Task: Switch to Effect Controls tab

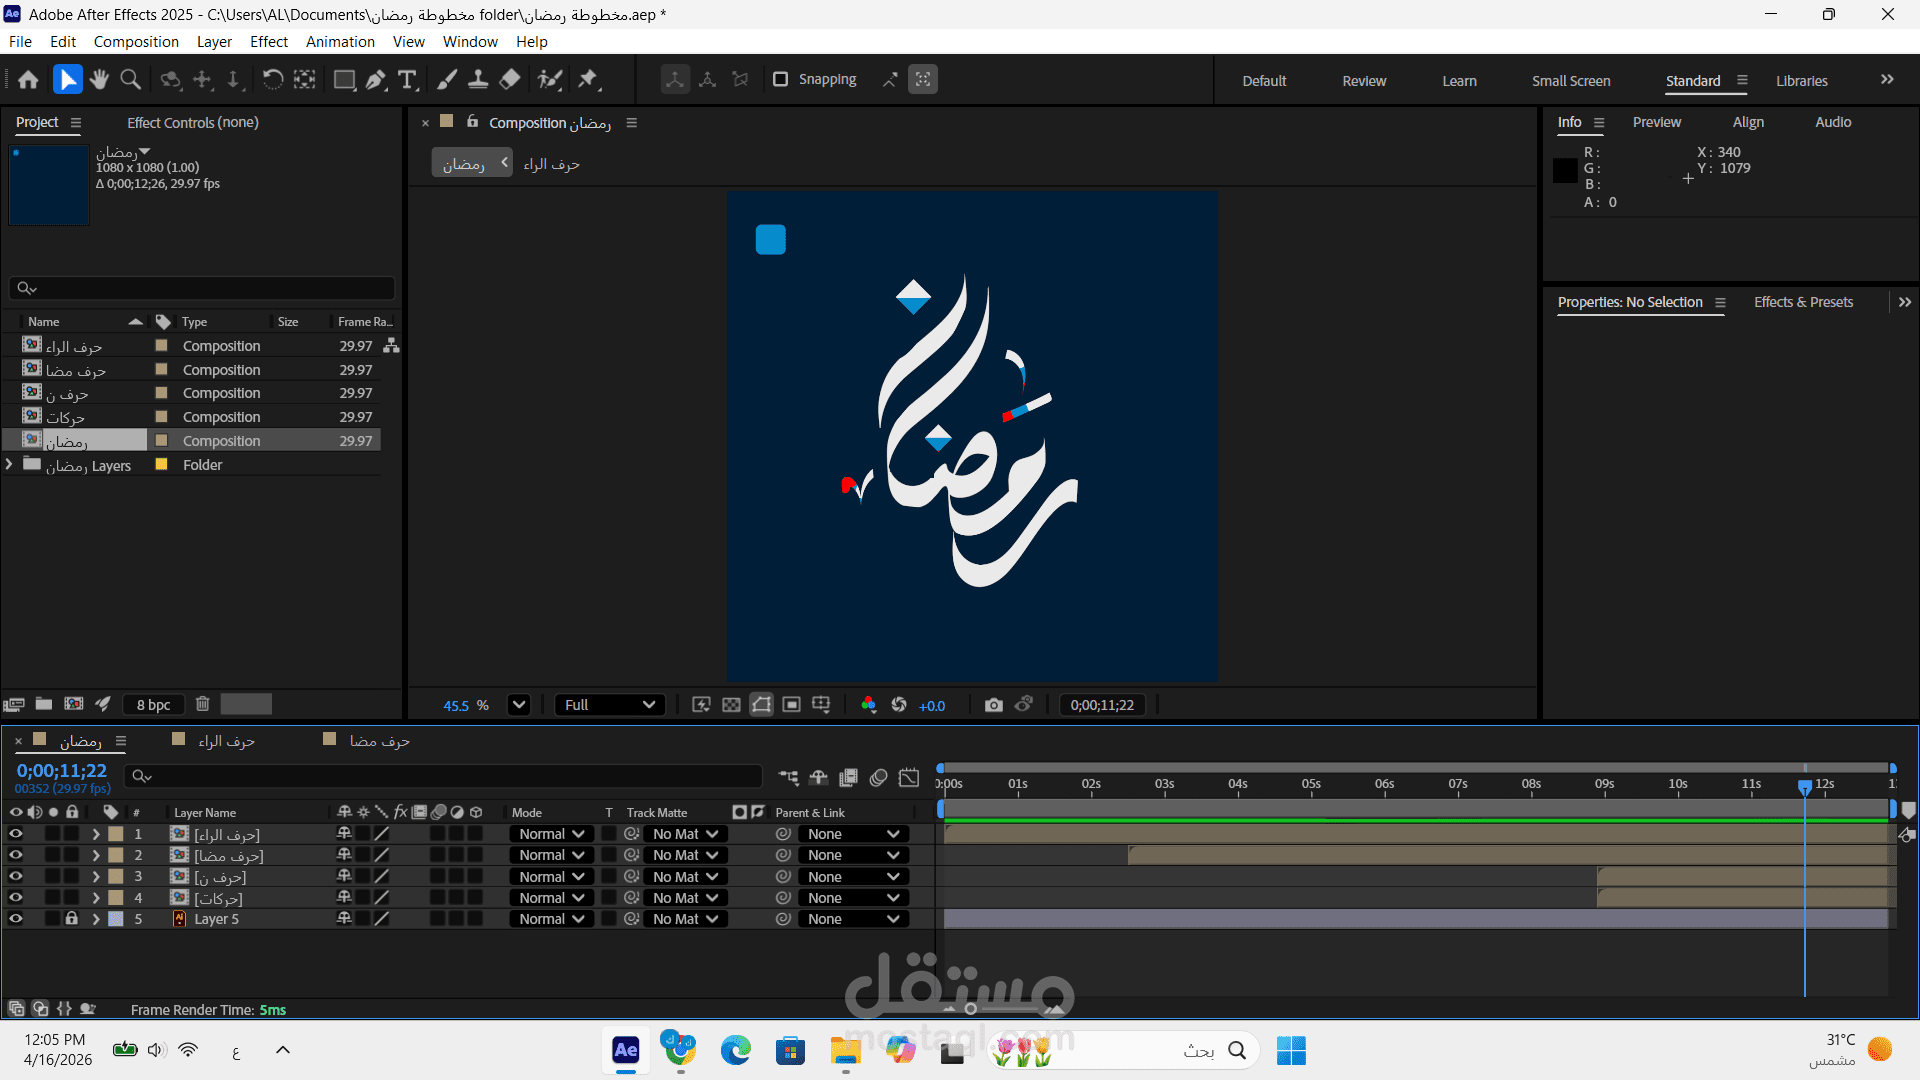Action: point(193,122)
